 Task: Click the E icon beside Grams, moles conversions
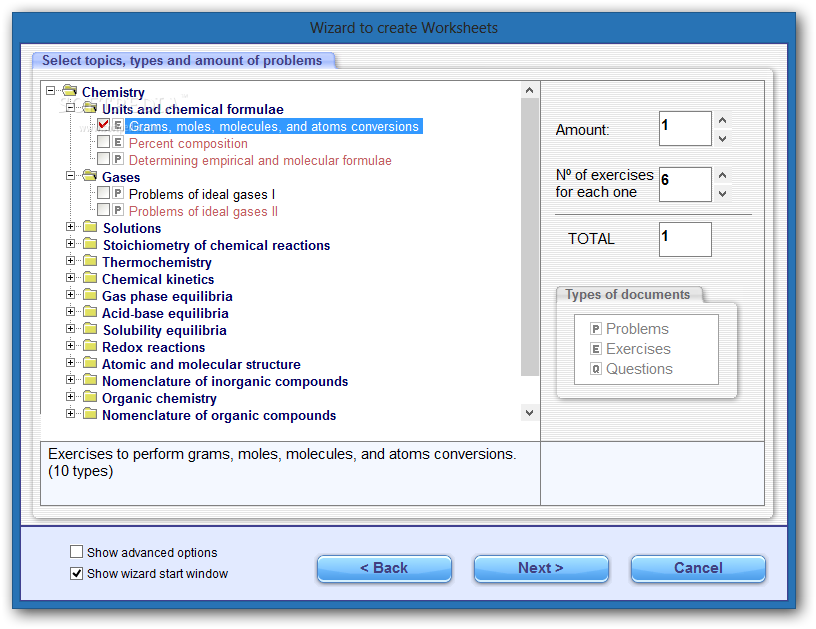[x=118, y=125]
